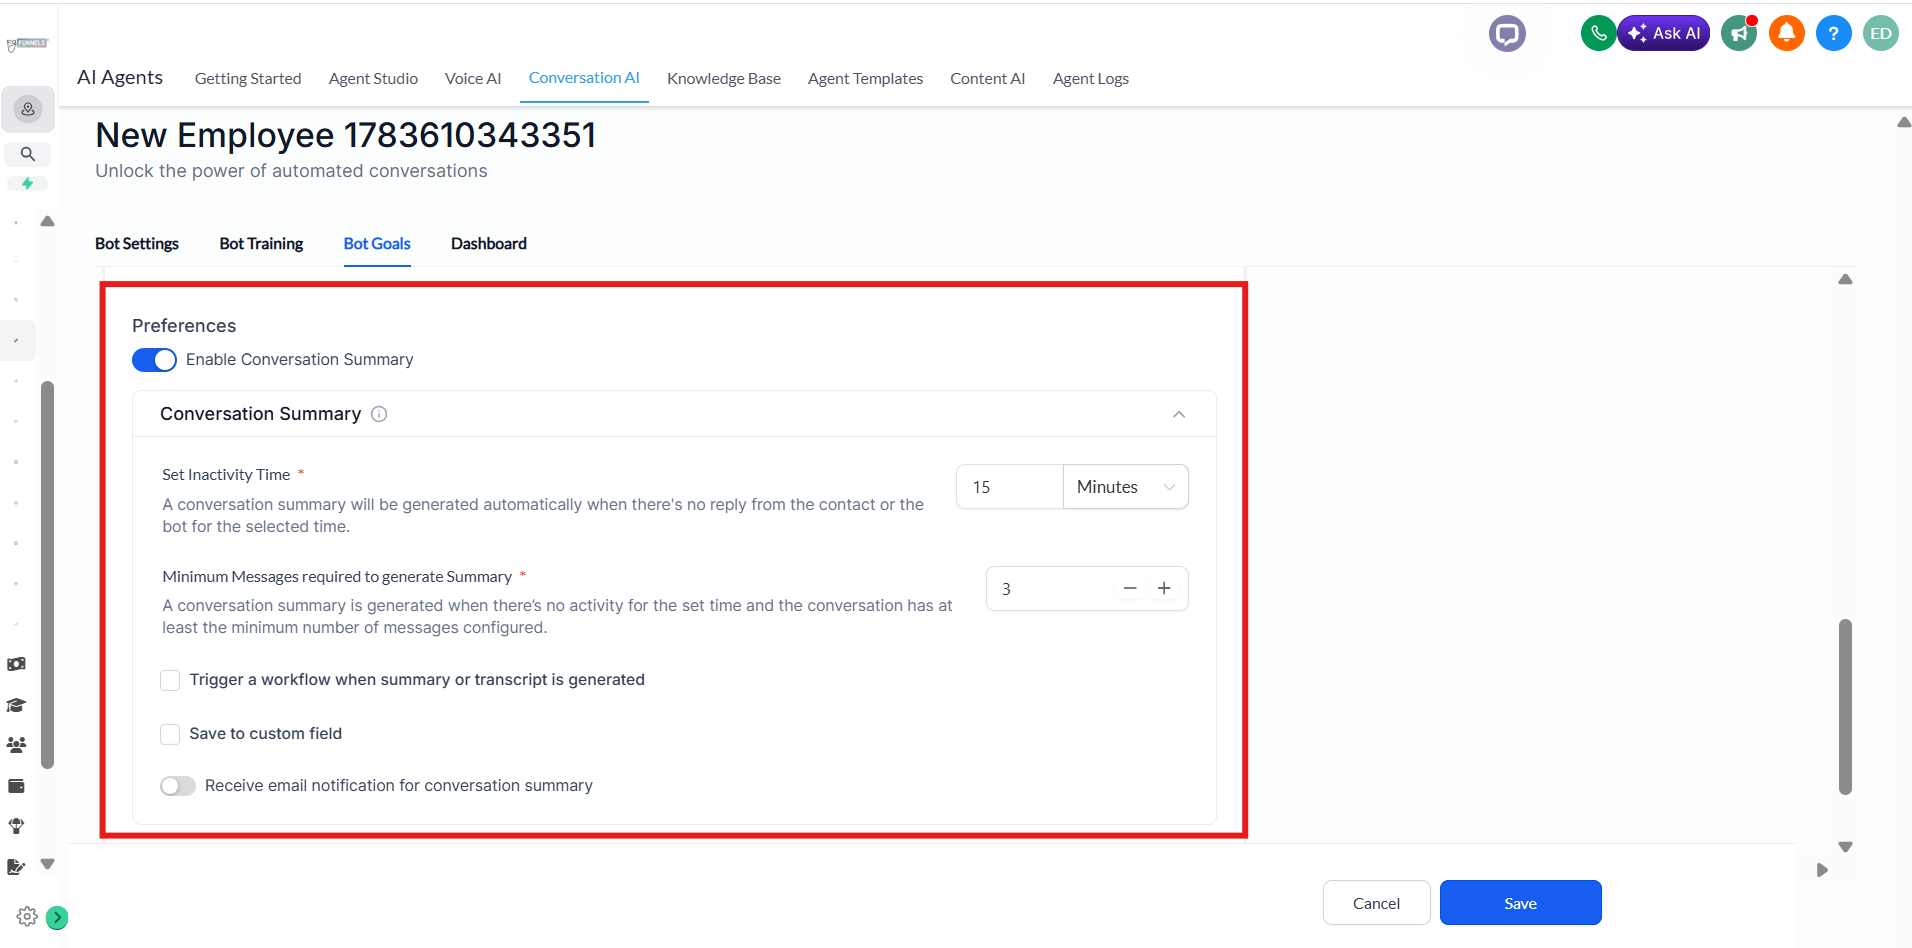Click the AI Agents page title
This screenshot has width=1912, height=948.
click(120, 77)
